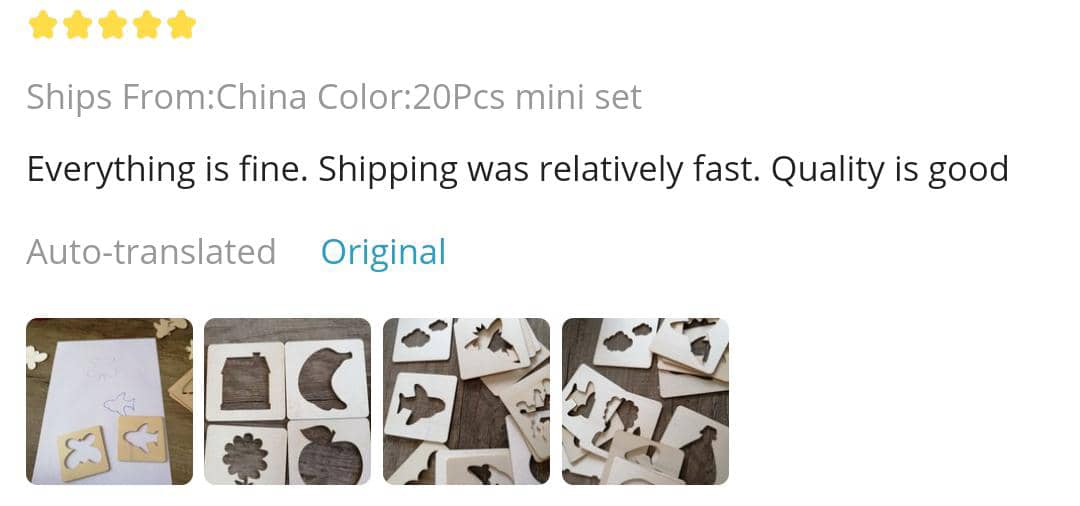Open first photo with stencils on paper
Image resolution: width=1080 pixels, height=506 pixels.
pos(109,401)
